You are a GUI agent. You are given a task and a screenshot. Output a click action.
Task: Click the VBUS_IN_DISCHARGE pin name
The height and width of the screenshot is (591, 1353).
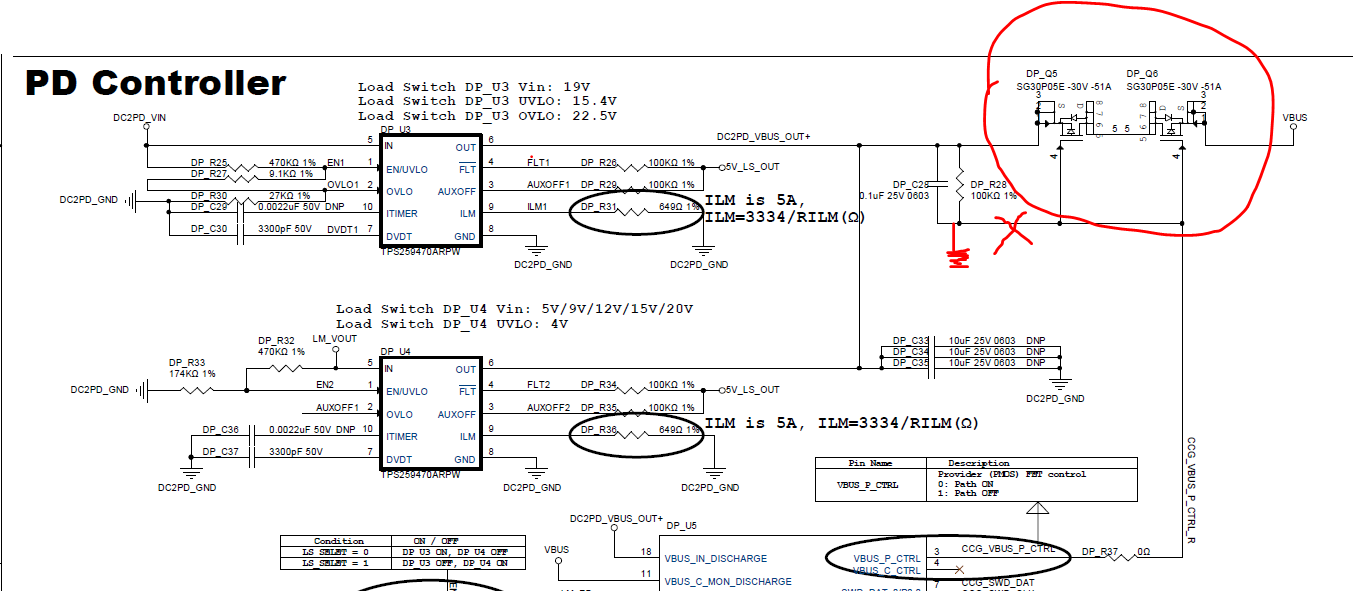click(x=716, y=559)
